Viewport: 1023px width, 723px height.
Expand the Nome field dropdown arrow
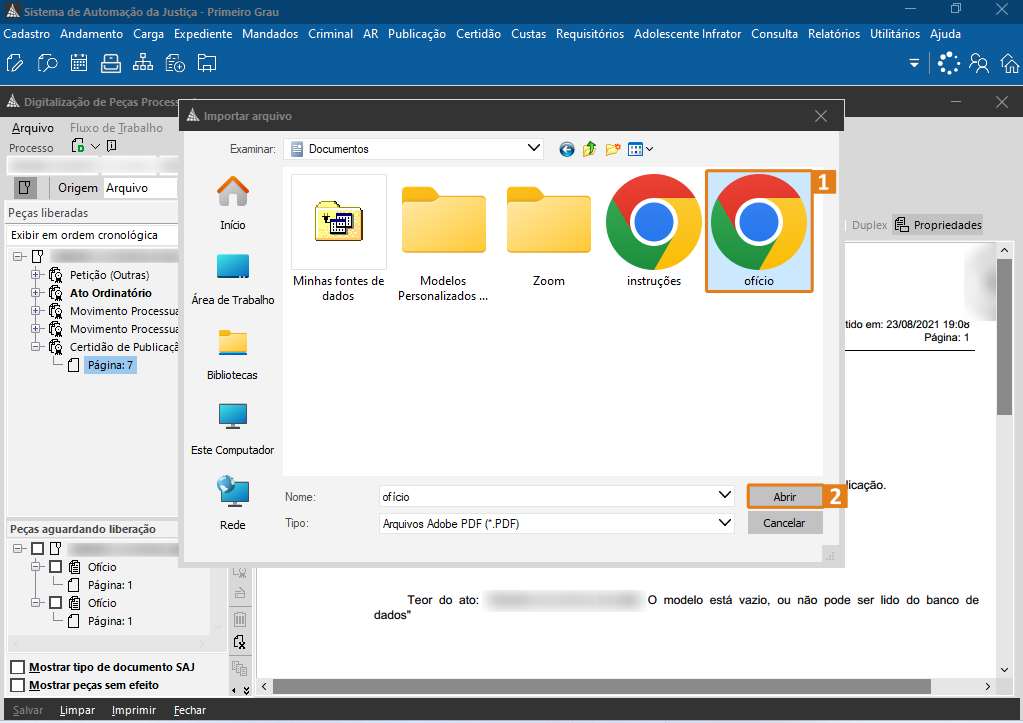click(724, 495)
